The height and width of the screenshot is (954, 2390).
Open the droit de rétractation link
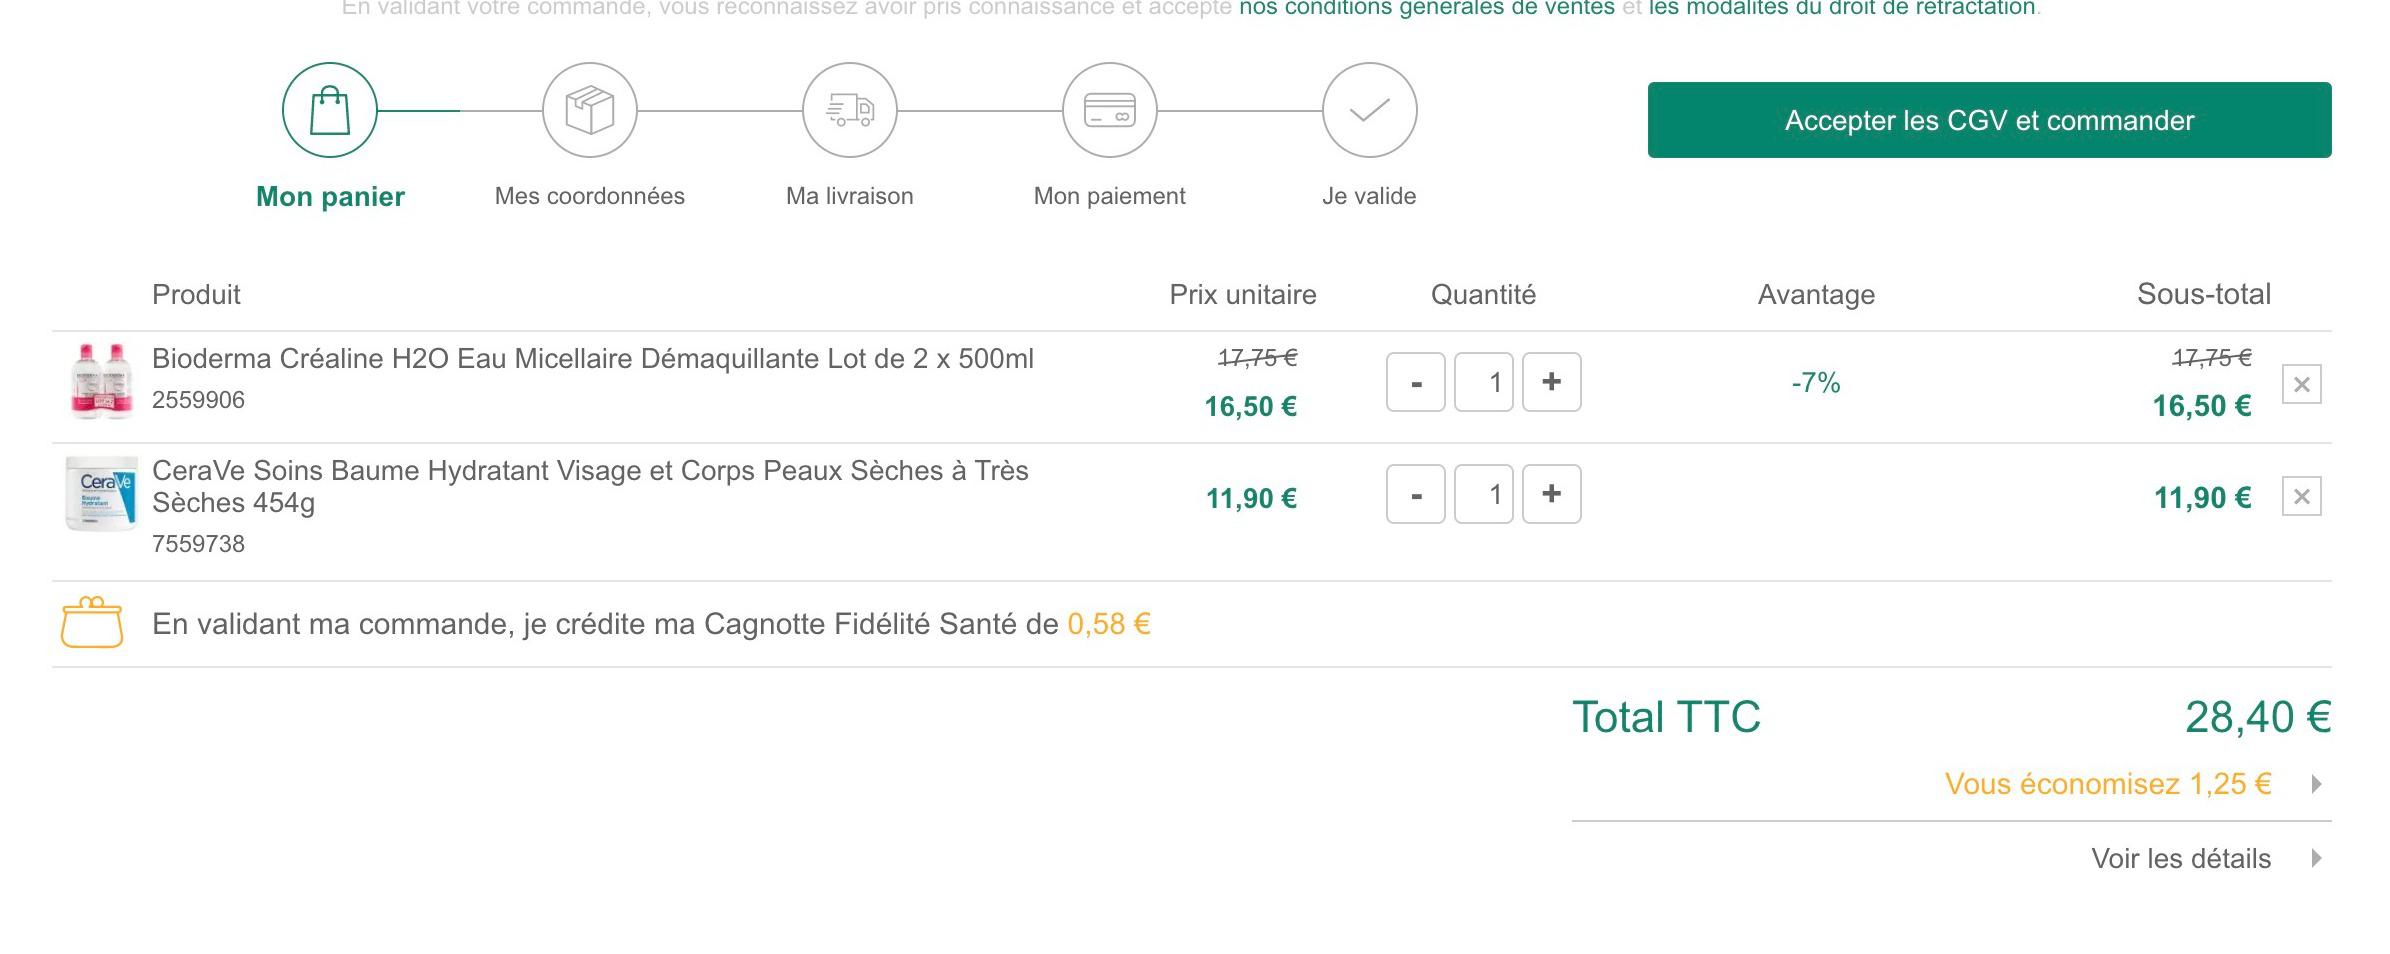pyautogui.click(x=1842, y=8)
